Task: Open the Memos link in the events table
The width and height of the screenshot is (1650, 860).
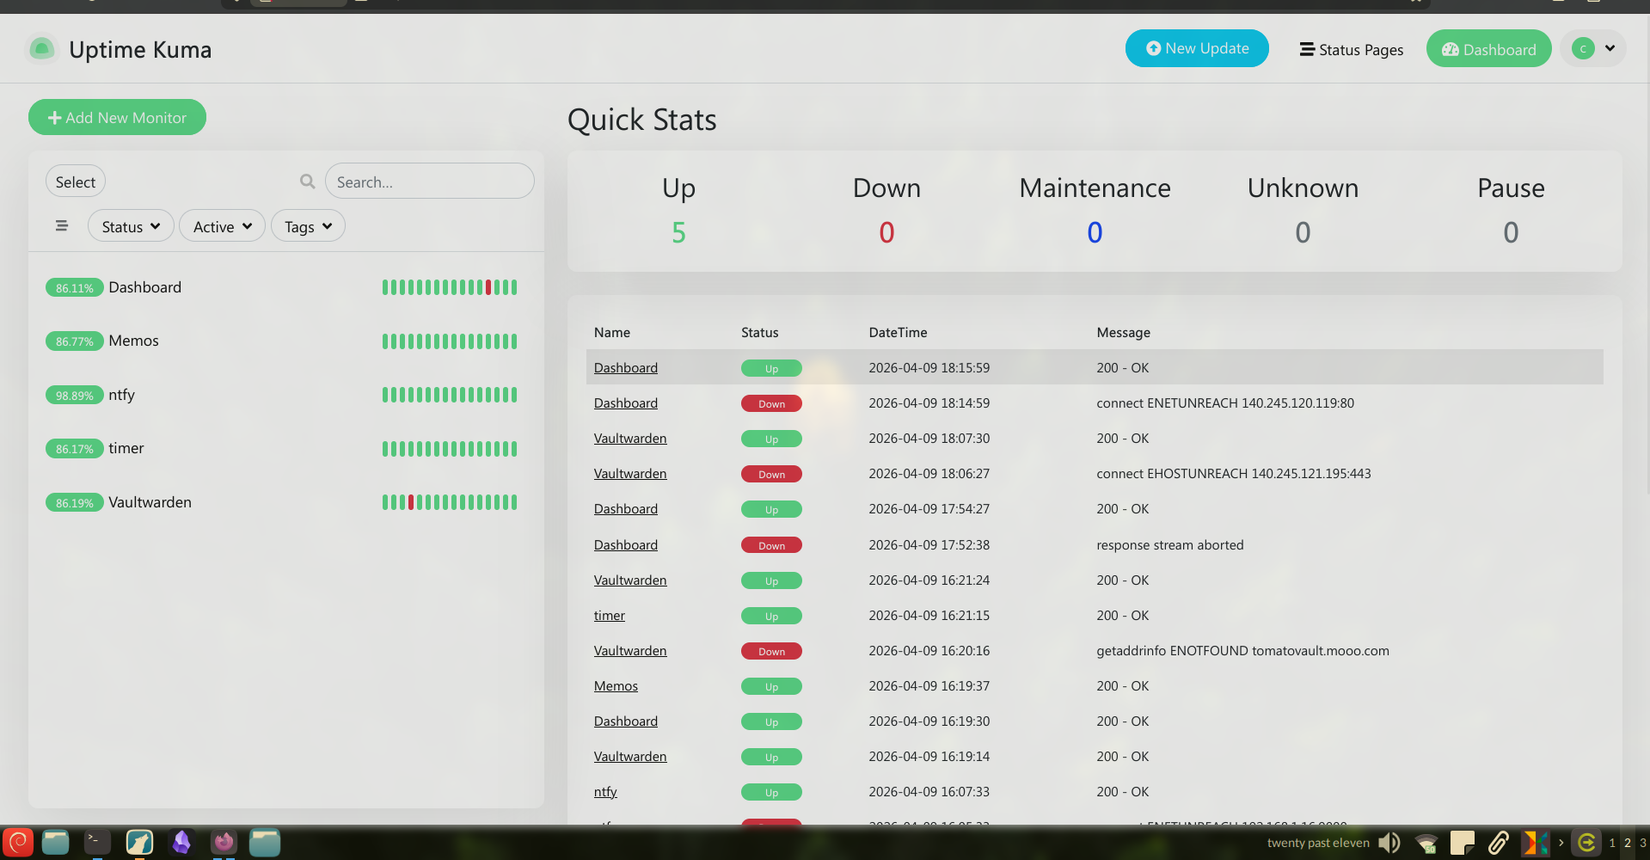Action: tap(616, 686)
